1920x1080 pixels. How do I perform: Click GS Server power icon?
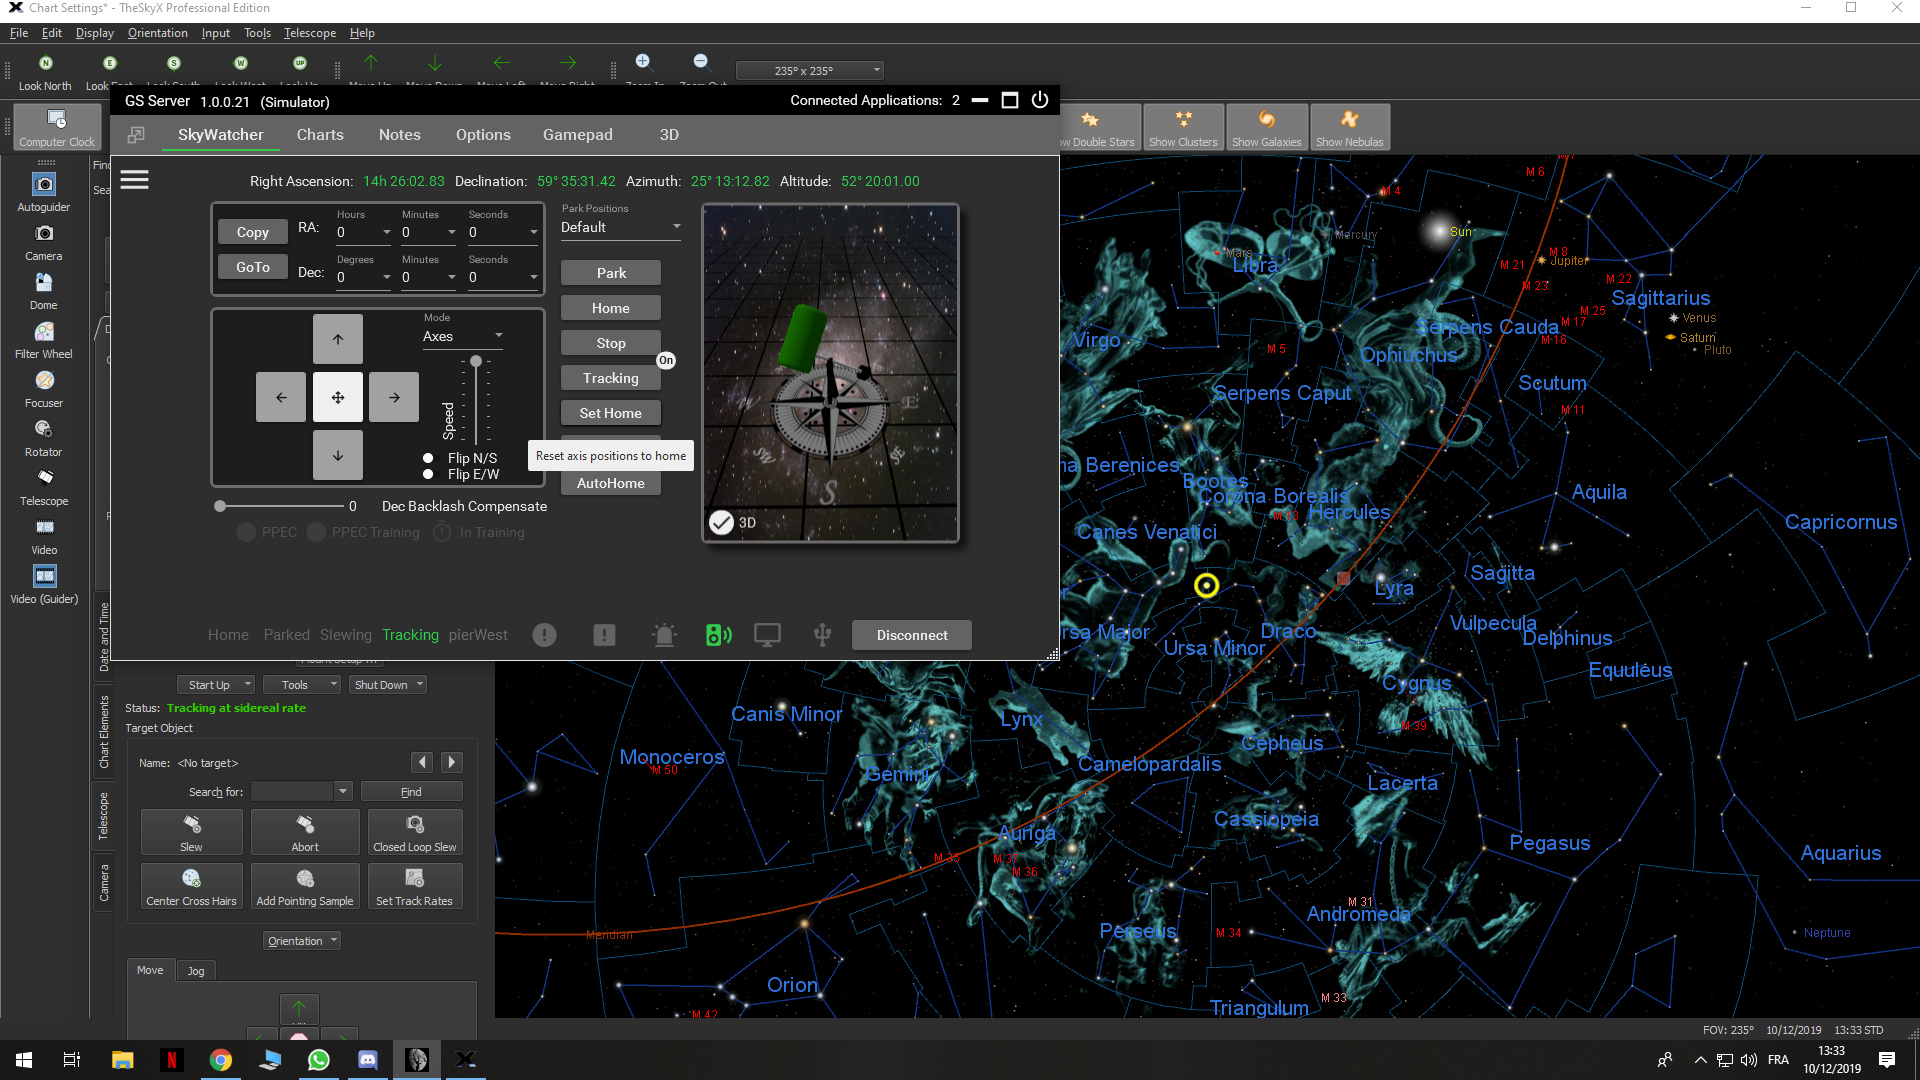1040,100
